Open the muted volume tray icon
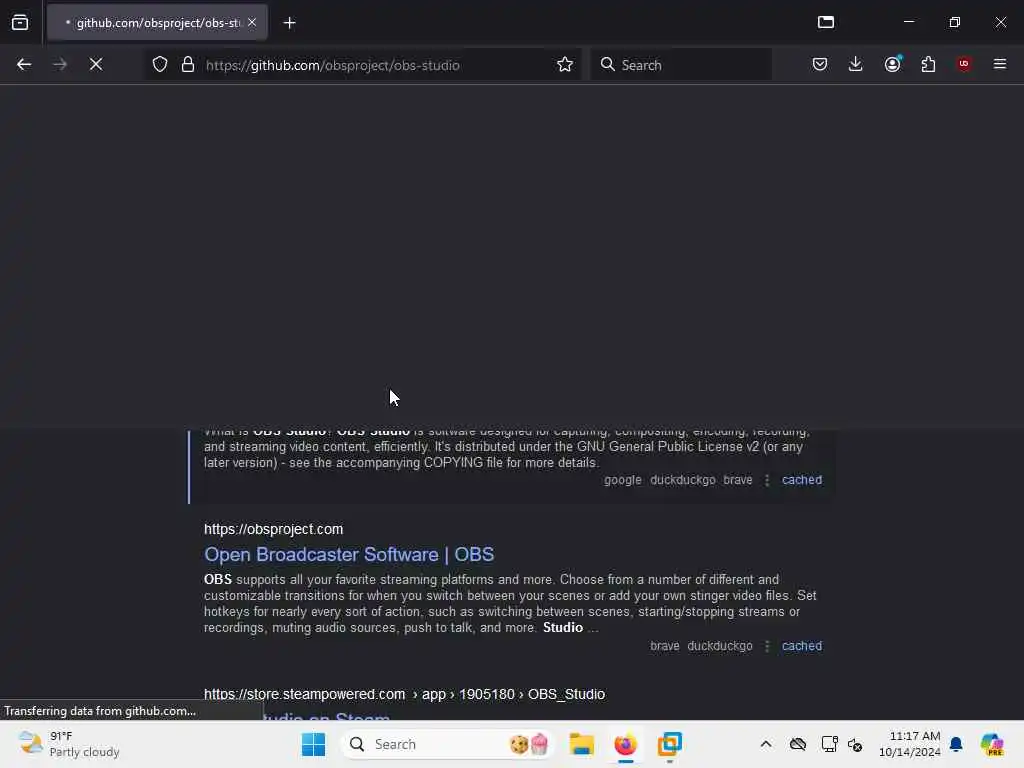The image size is (1024, 768). [855, 744]
